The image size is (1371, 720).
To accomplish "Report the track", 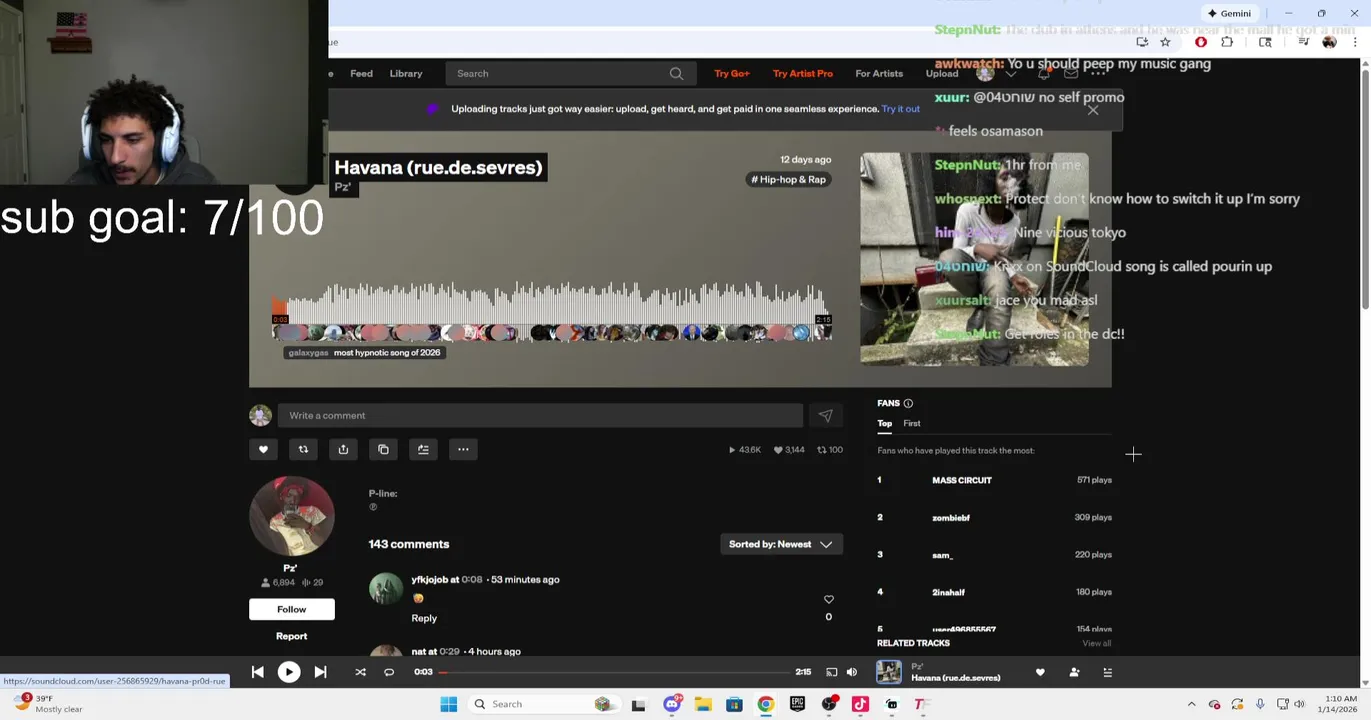I will [x=291, y=636].
